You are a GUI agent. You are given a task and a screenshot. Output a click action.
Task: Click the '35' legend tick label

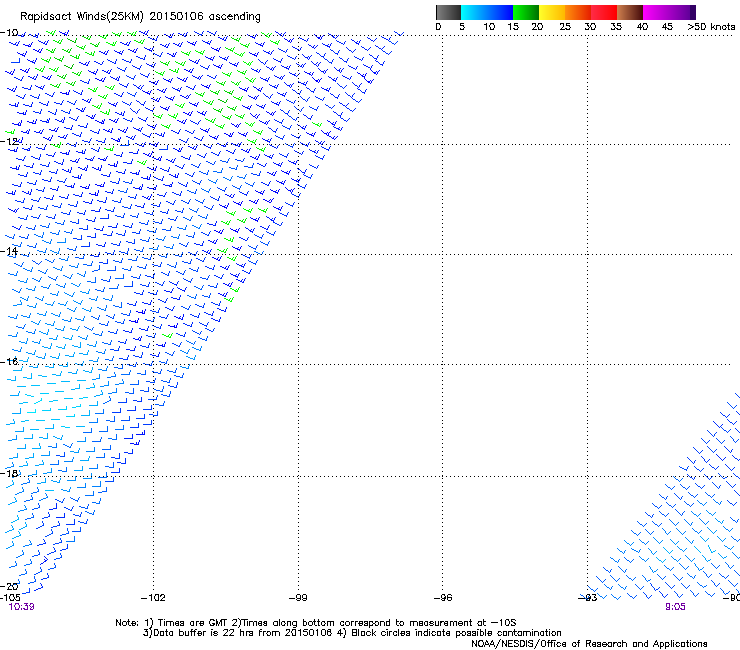[616, 27]
